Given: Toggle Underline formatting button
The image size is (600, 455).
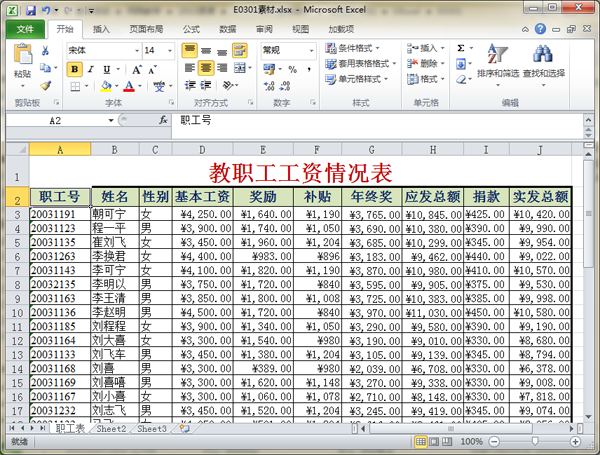Looking at the screenshot, I should (x=105, y=70).
